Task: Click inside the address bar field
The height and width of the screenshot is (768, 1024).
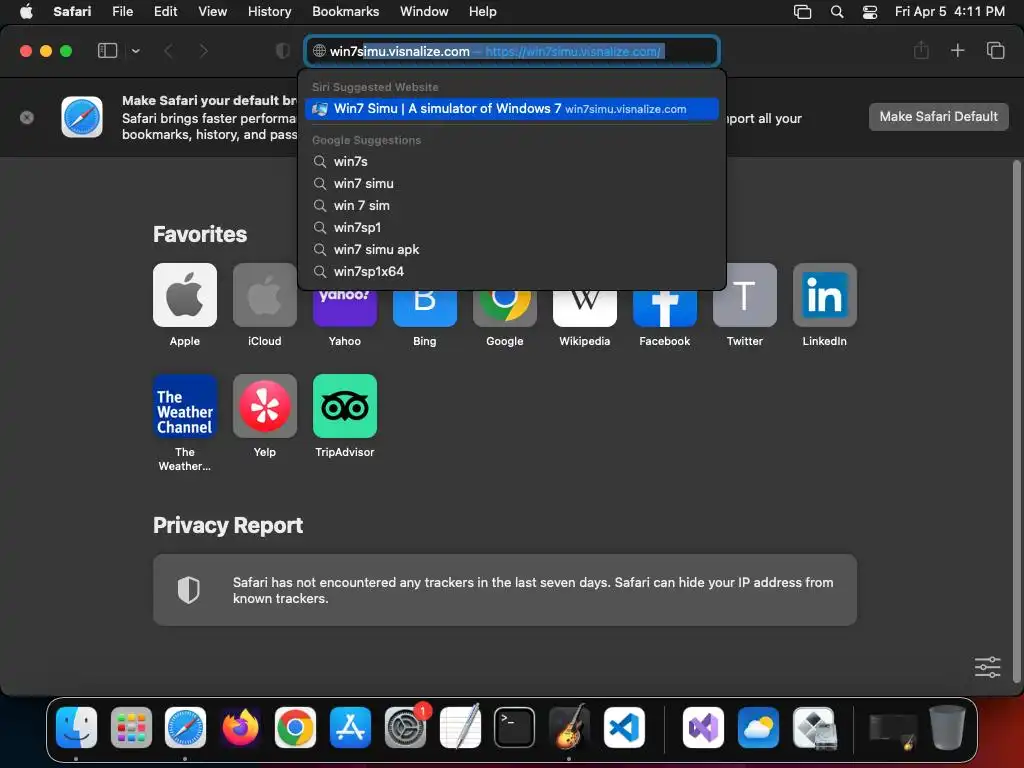Action: pos(512,51)
